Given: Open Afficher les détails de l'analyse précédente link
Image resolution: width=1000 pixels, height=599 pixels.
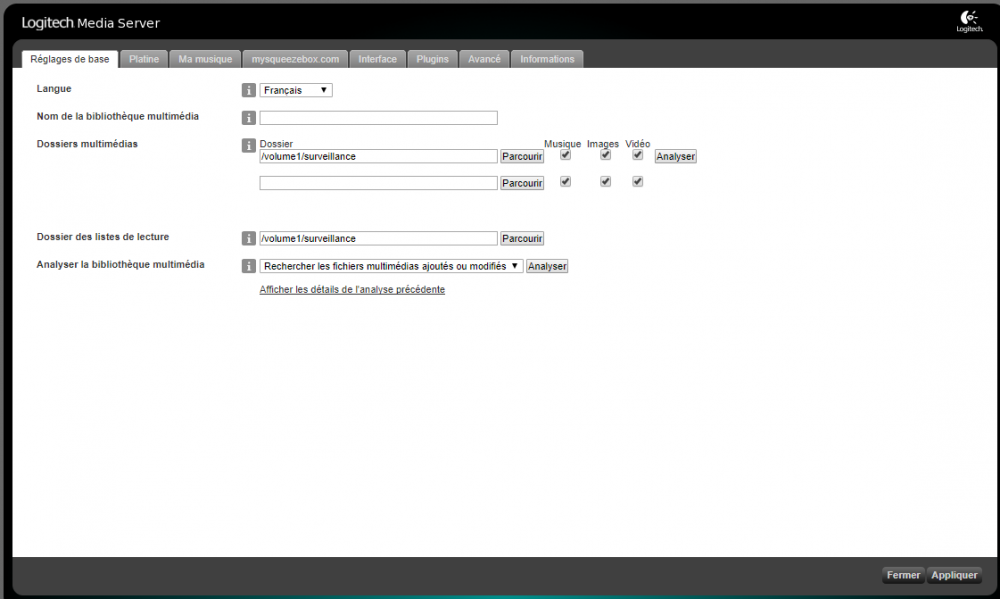Looking at the screenshot, I should click(352, 290).
